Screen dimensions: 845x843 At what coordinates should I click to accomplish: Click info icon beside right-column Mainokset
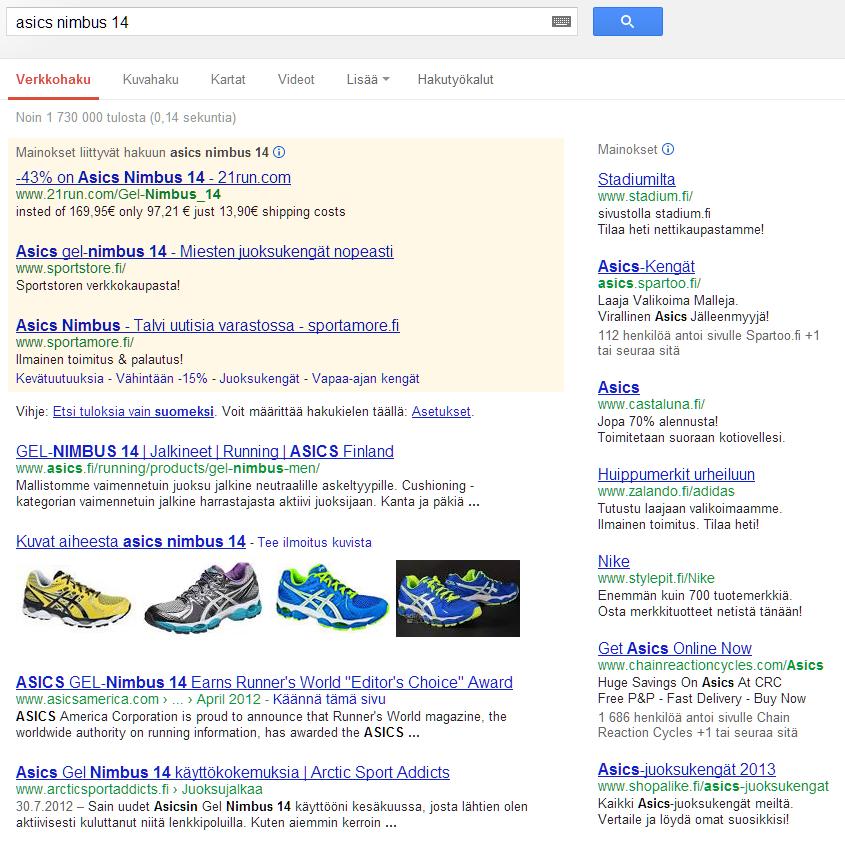pyautogui.click(x=668, y=149)
